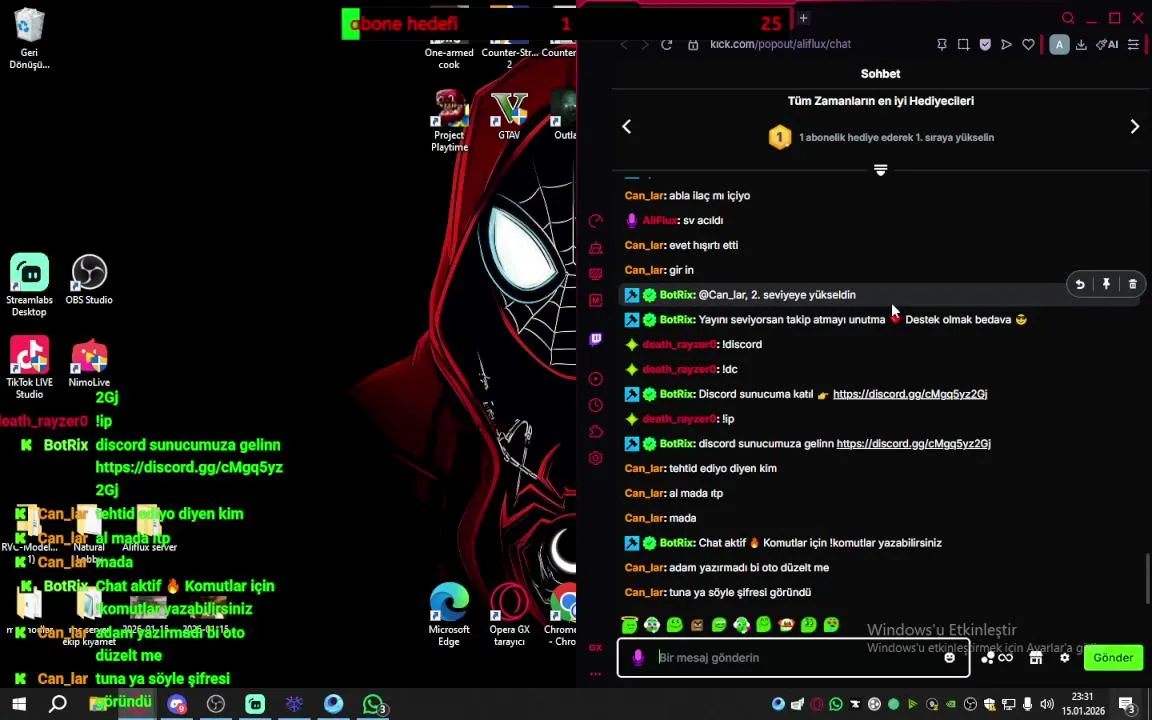Screen dimensions: 1152x720
Task: Open chat settings gear next to Gönder
Action: [x=1065, y=658]
